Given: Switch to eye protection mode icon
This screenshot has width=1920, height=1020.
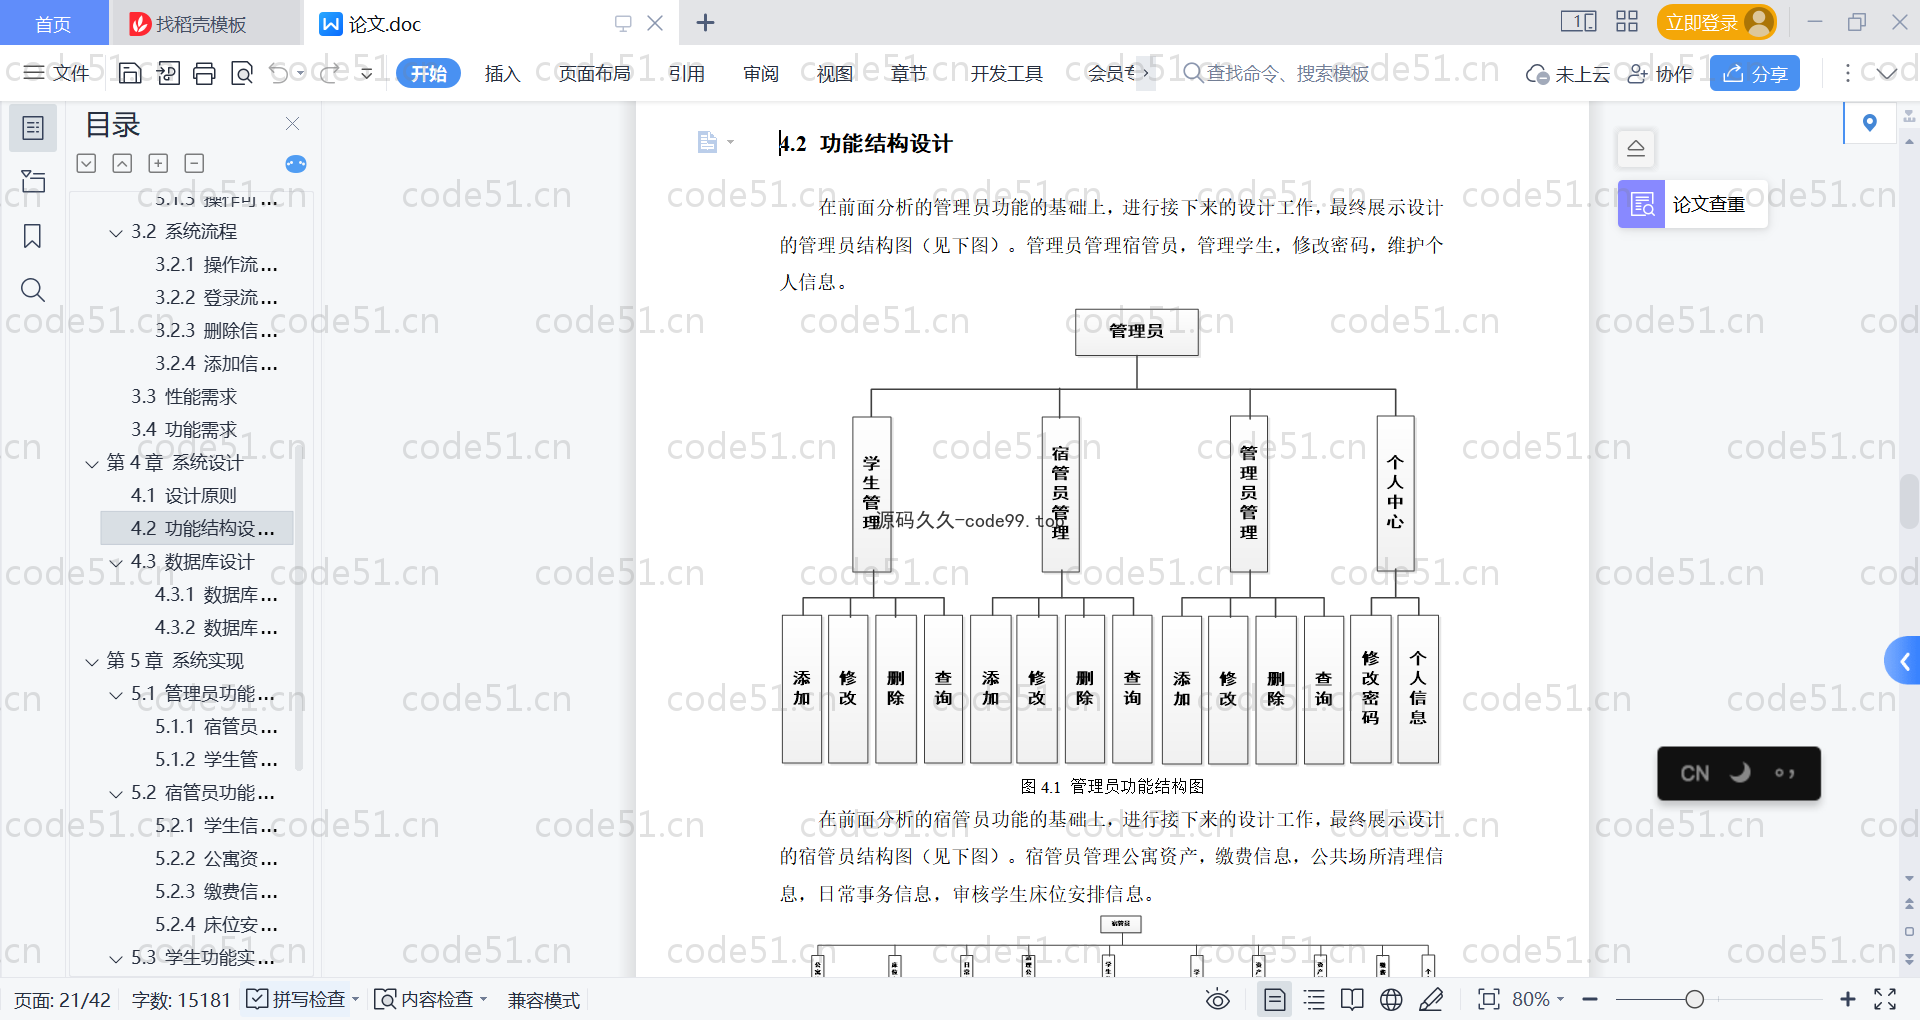Looking at the screenshot, I should click(x=1217, y=999).
